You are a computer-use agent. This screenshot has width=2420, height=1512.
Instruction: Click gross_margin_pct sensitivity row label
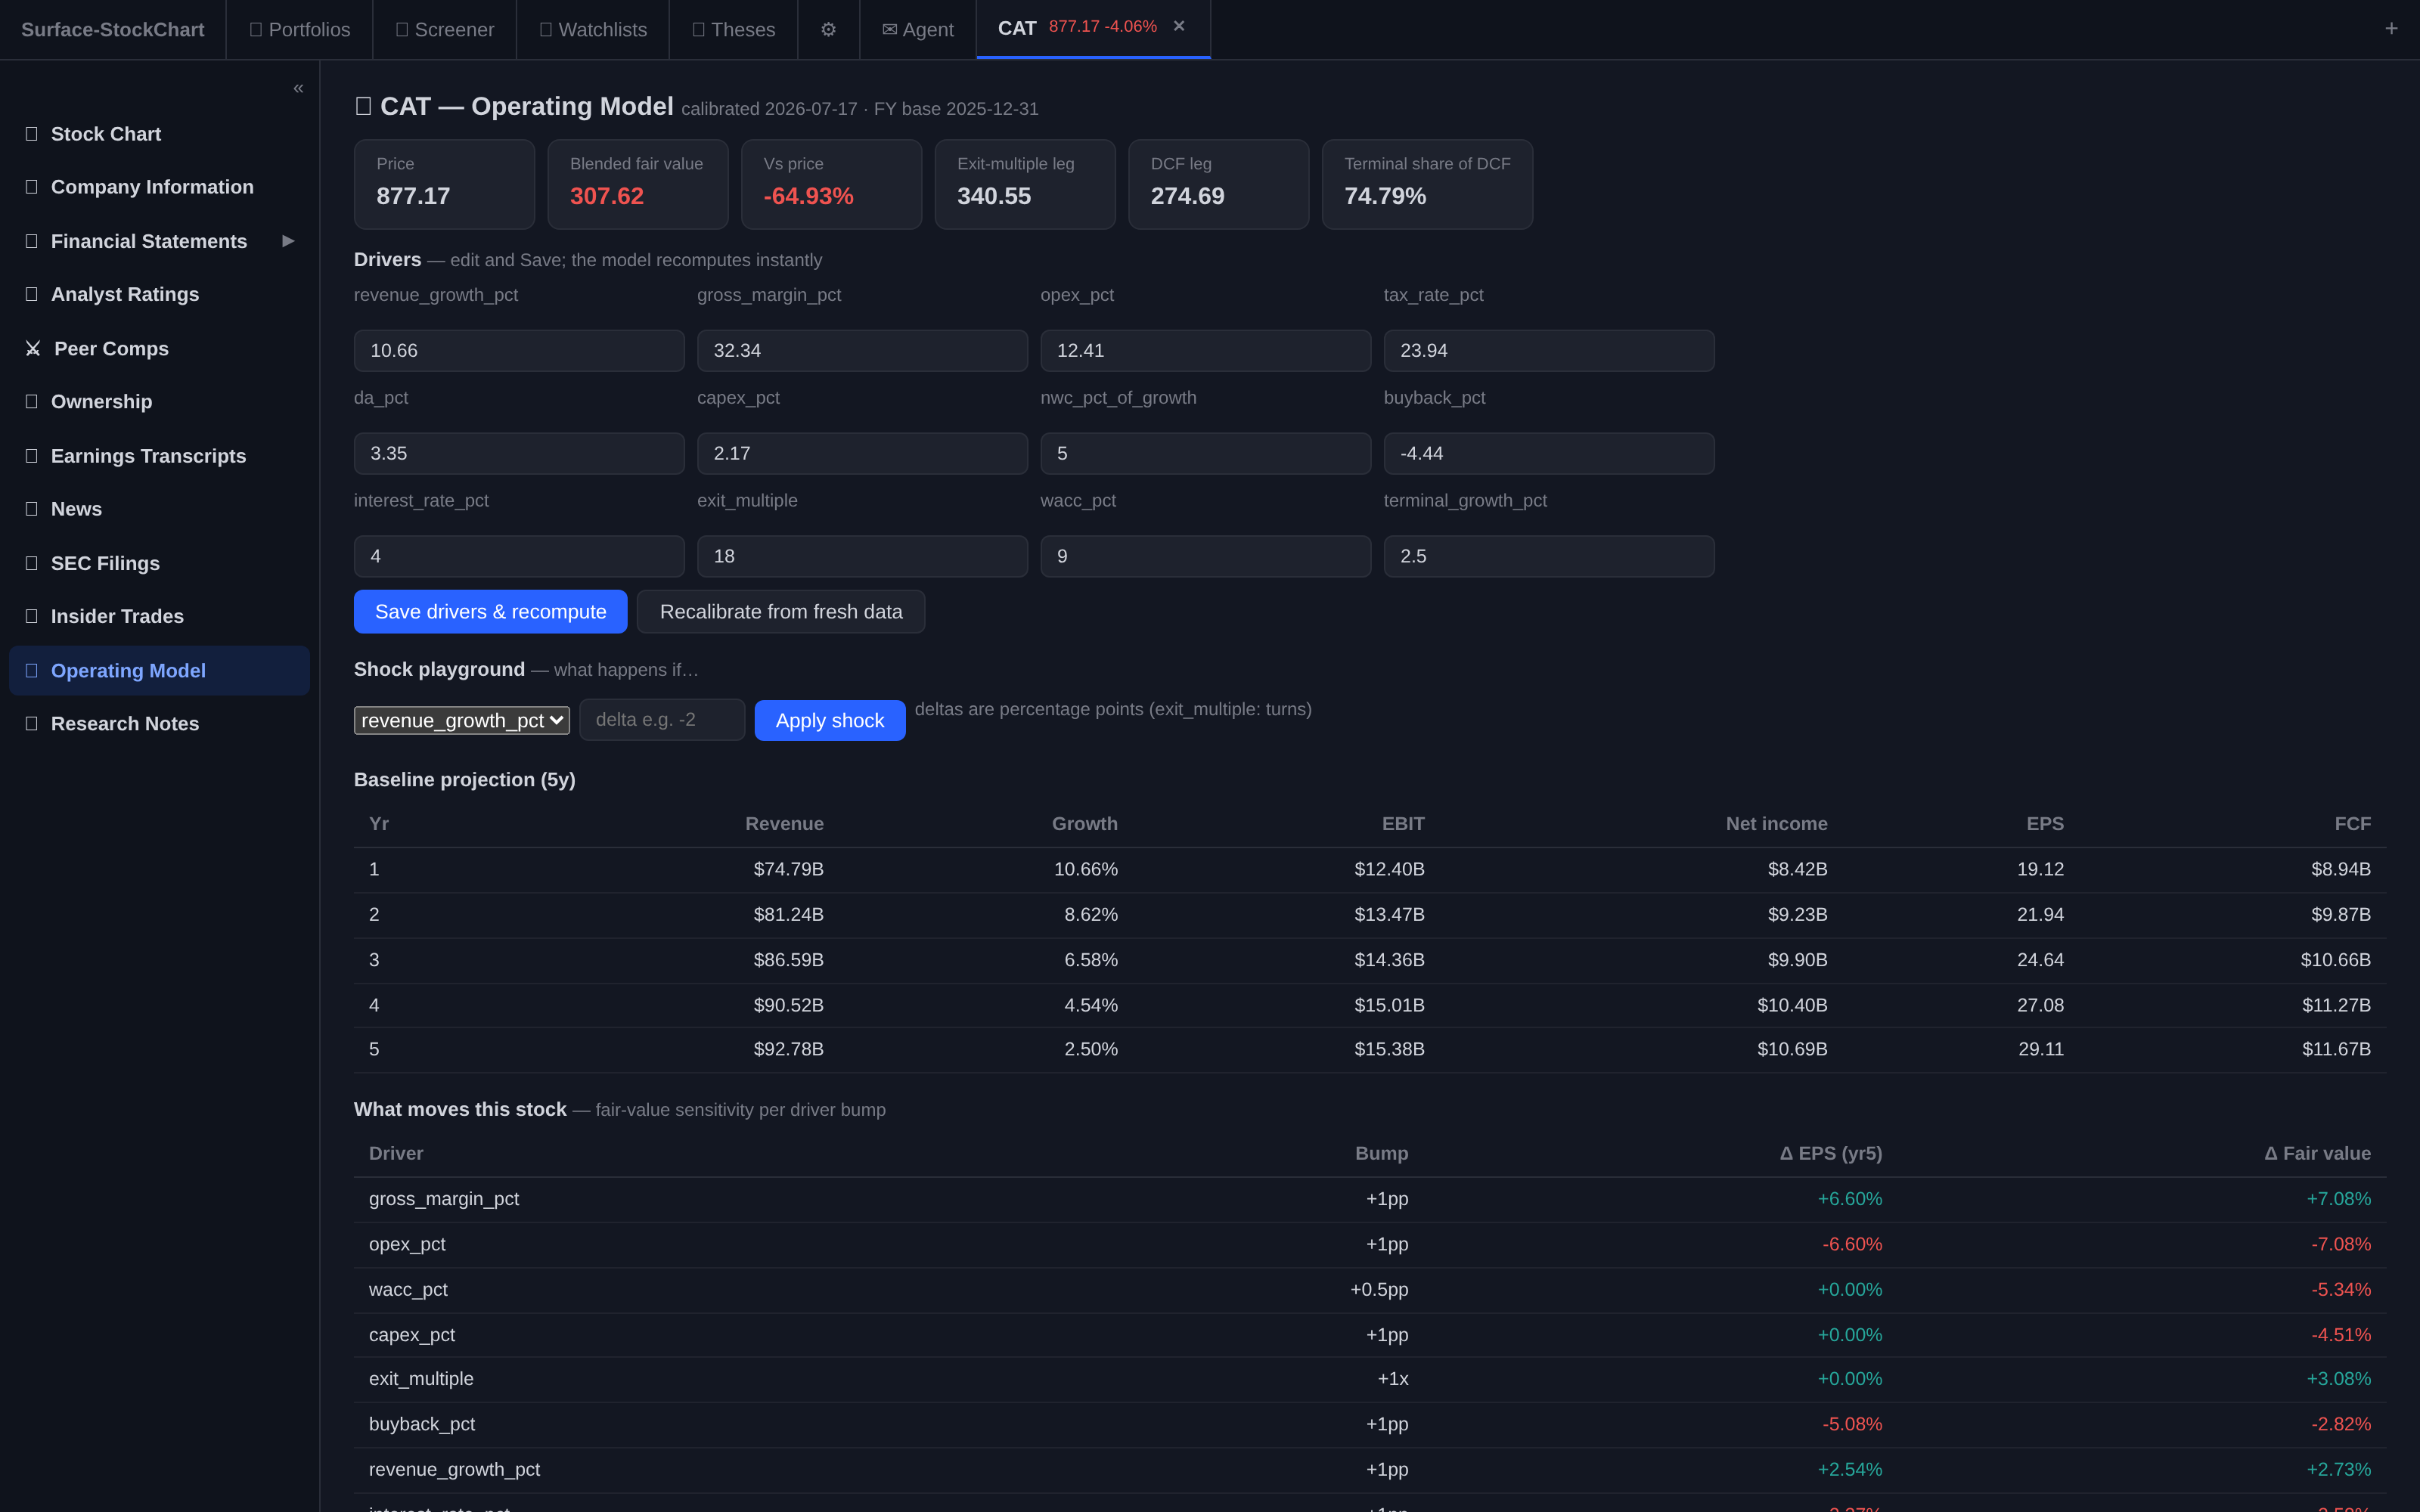click(444, 1198)
